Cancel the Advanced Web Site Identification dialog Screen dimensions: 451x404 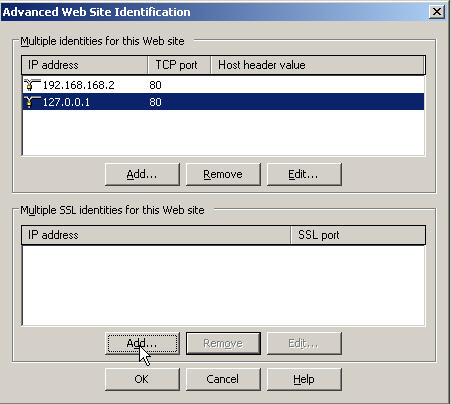point(223,379)
